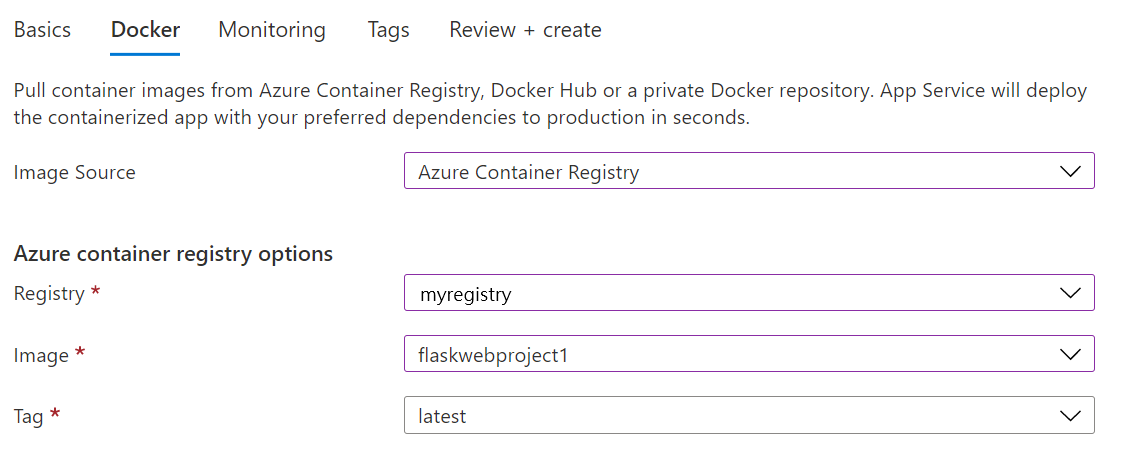Image resolution: width=1139 pixels, height=474 pixels.
Task: Click the chevron icon beside myregistry
Action: [1070, 293]
